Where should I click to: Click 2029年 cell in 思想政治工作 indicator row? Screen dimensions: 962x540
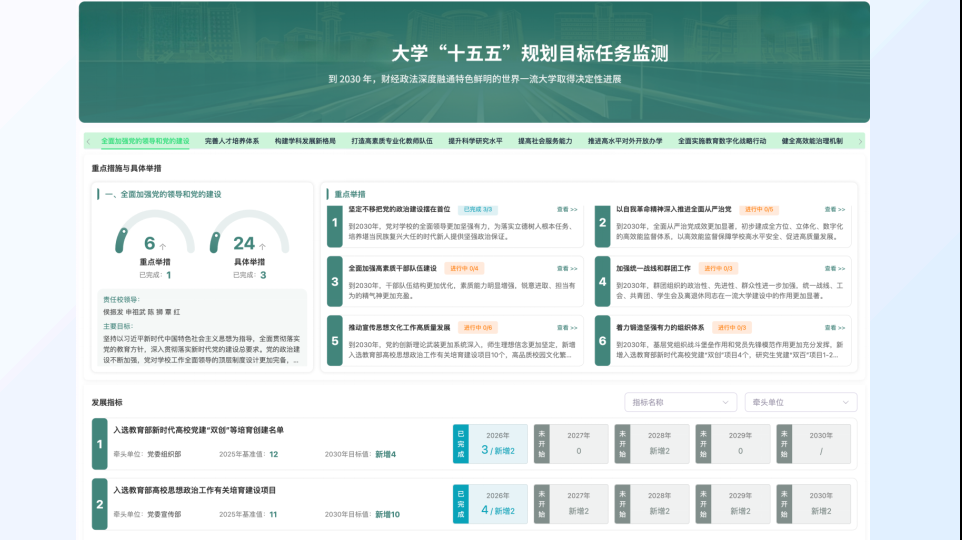tap(733, 504)
